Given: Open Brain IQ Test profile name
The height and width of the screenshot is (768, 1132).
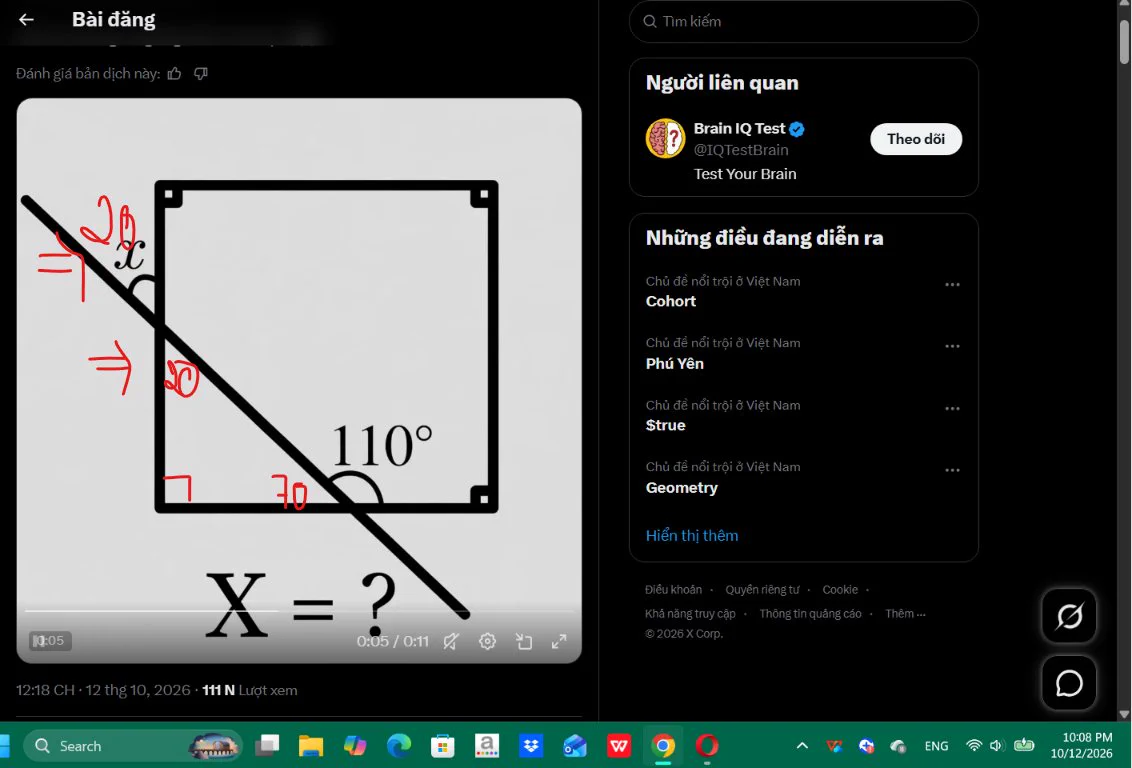Looking at the screenshot, I should [x=739, y=128].
